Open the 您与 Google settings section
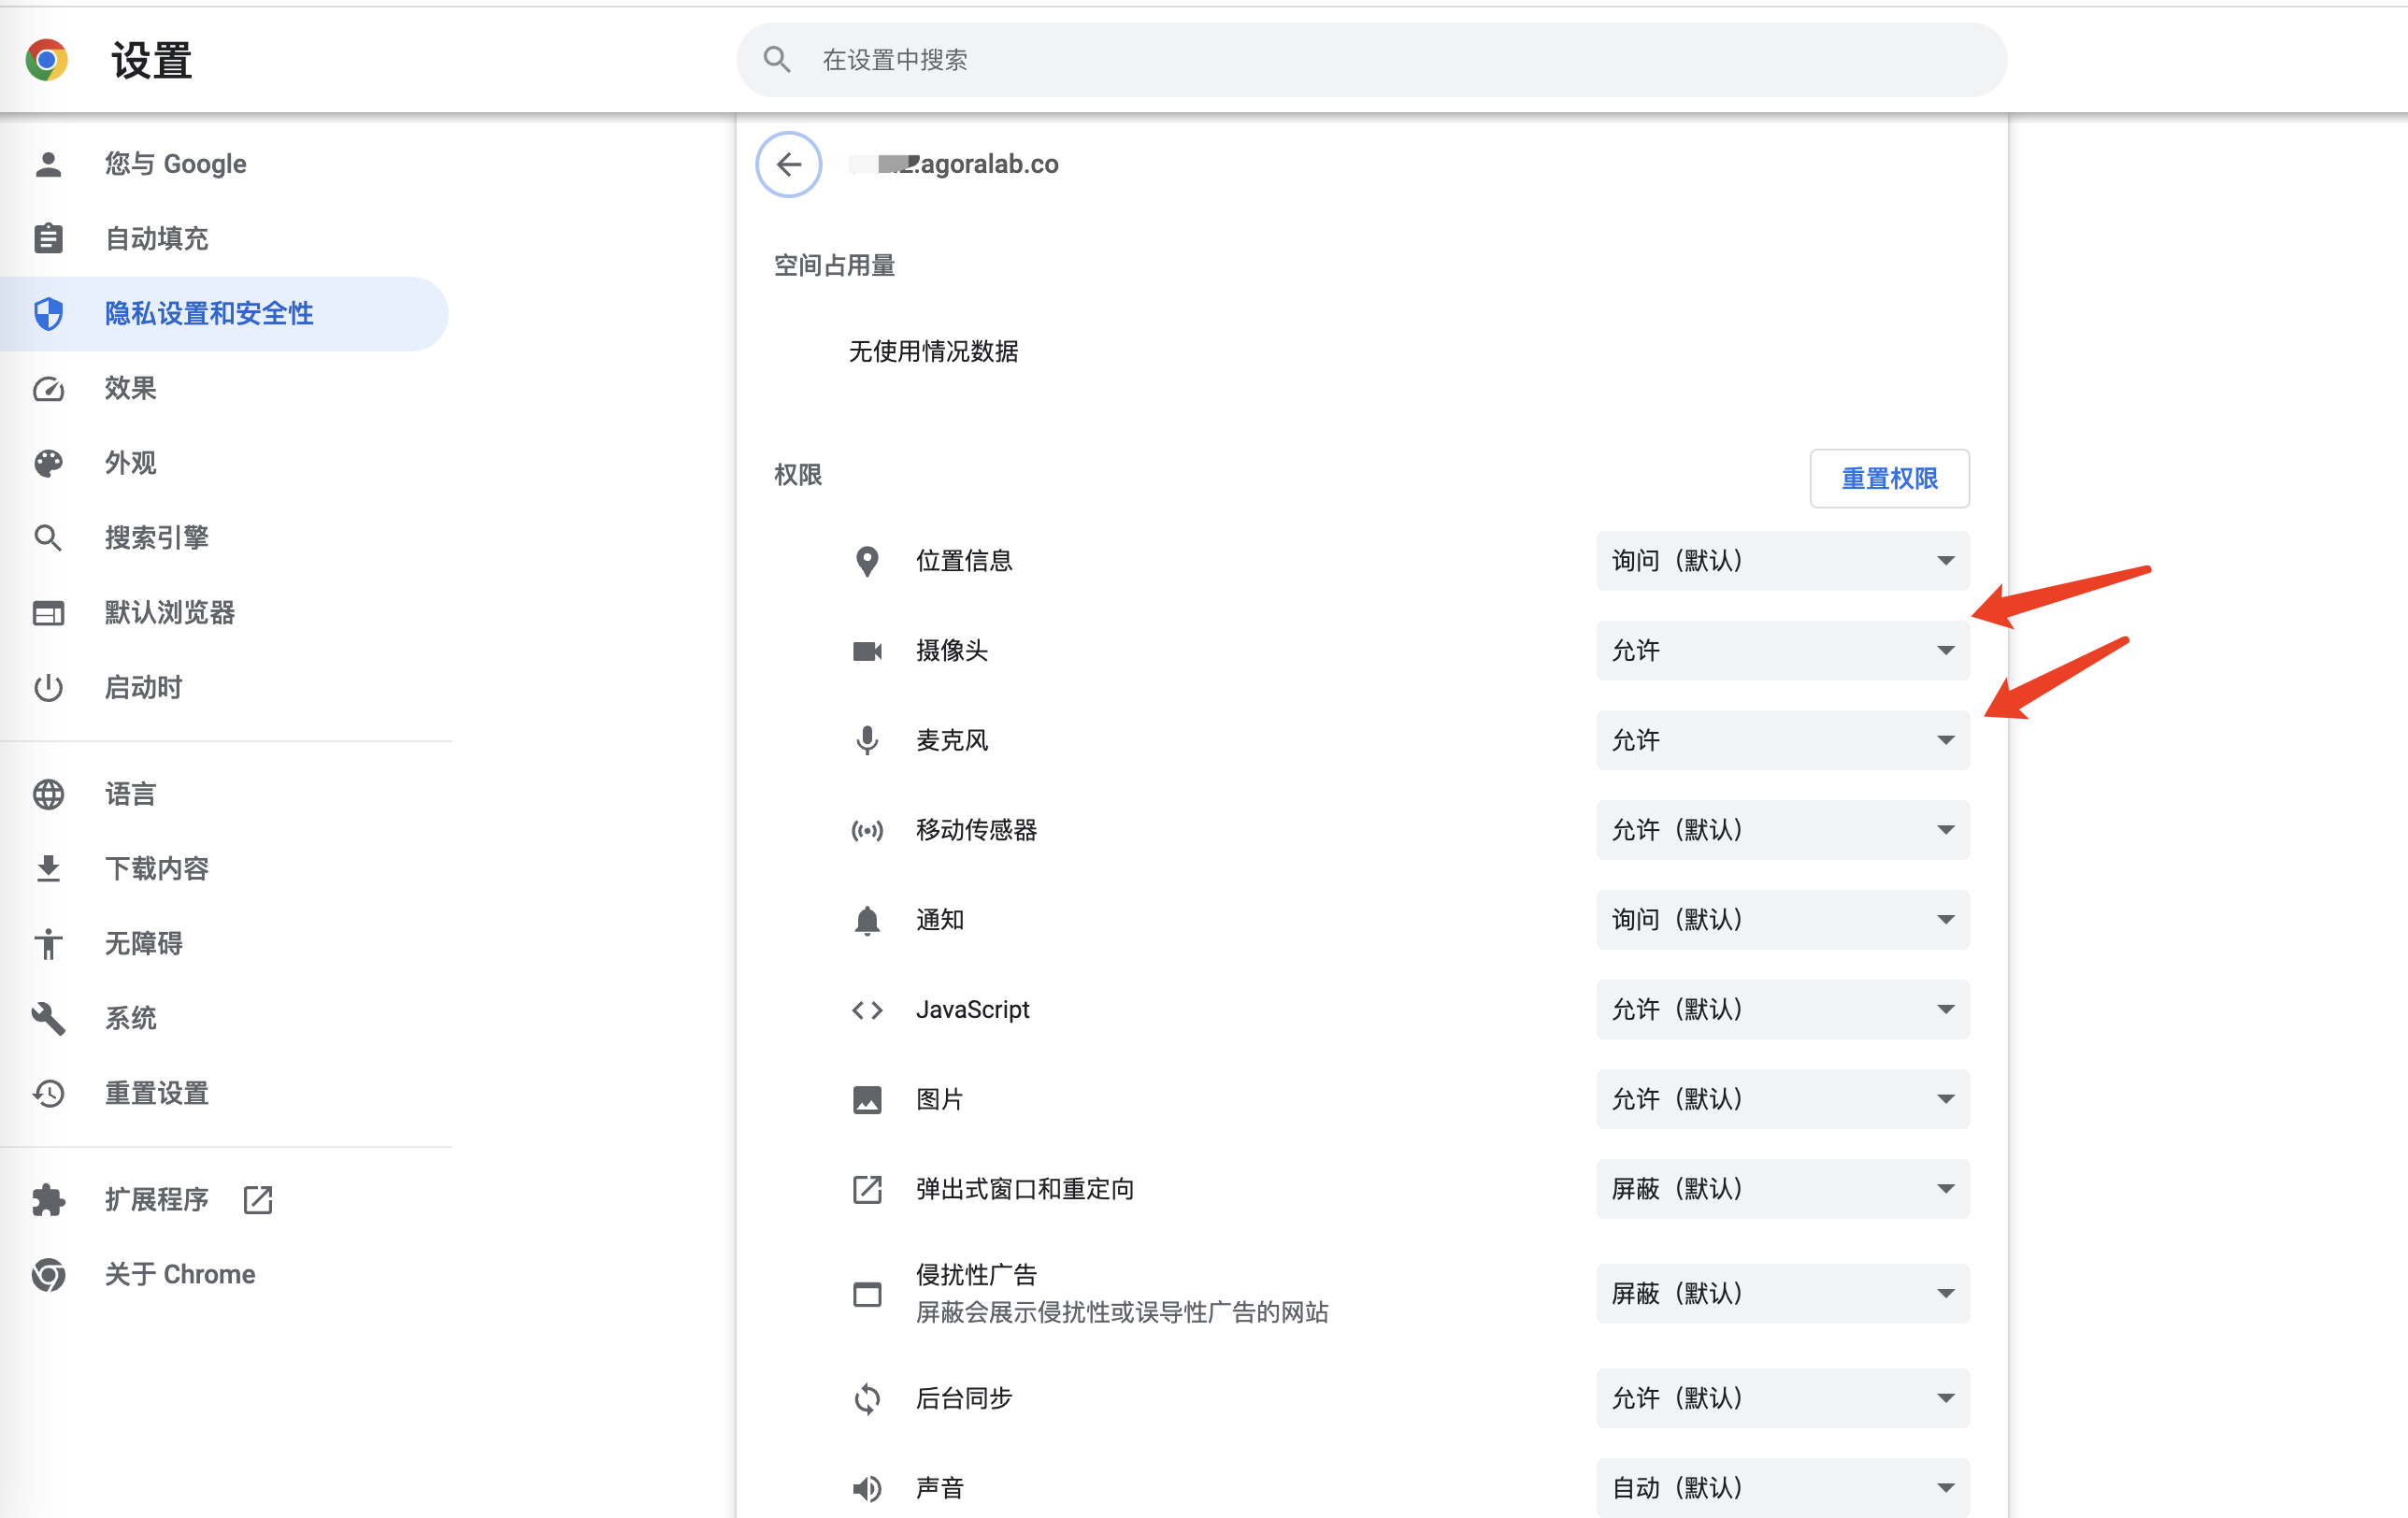This screenshot has width=2408, height=1518. 224,164
